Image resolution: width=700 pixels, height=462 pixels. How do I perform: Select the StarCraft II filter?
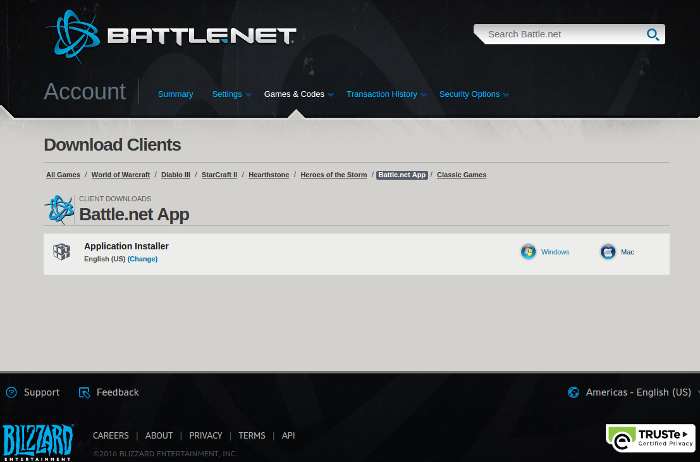click(x=219, y=175)
